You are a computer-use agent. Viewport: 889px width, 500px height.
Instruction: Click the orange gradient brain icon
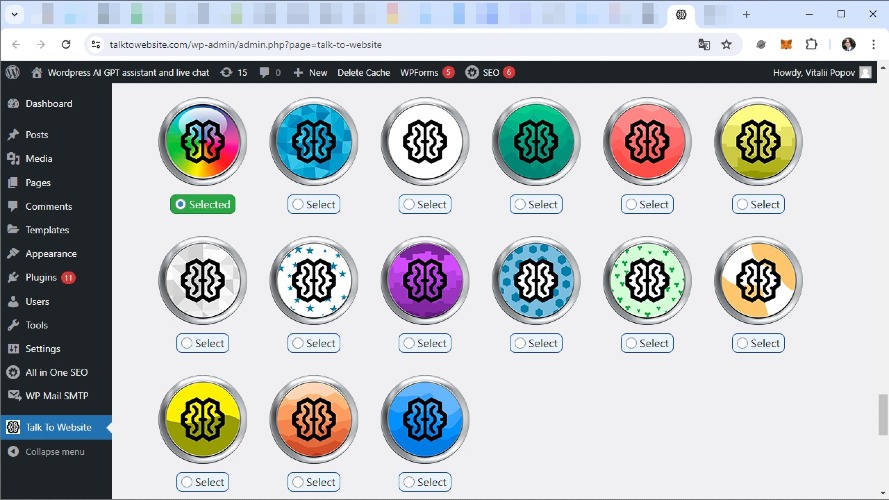(x=314, y=420)
